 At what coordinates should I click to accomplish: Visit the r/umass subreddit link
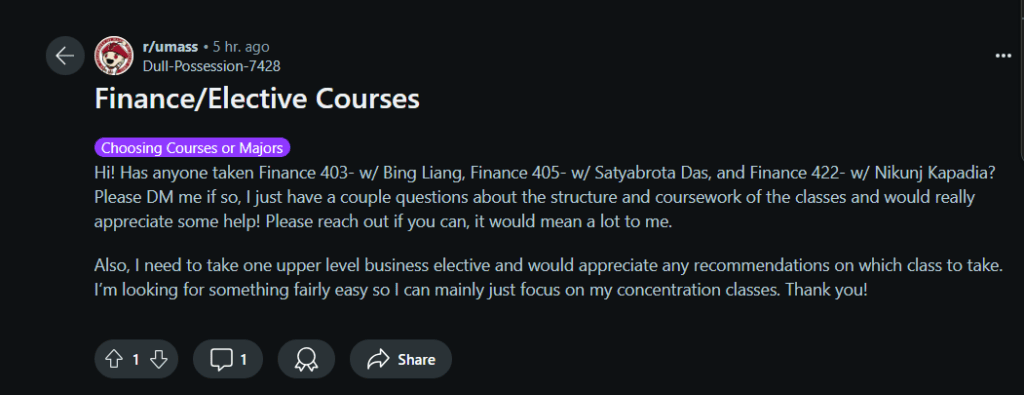click(x=170, y=47)
